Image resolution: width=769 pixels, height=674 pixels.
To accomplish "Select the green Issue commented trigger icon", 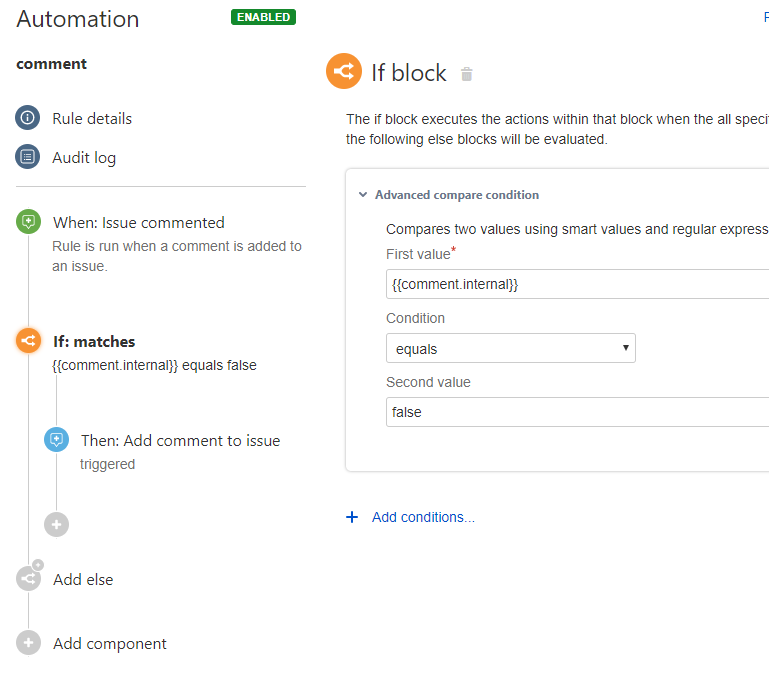I will click(28, 222).
